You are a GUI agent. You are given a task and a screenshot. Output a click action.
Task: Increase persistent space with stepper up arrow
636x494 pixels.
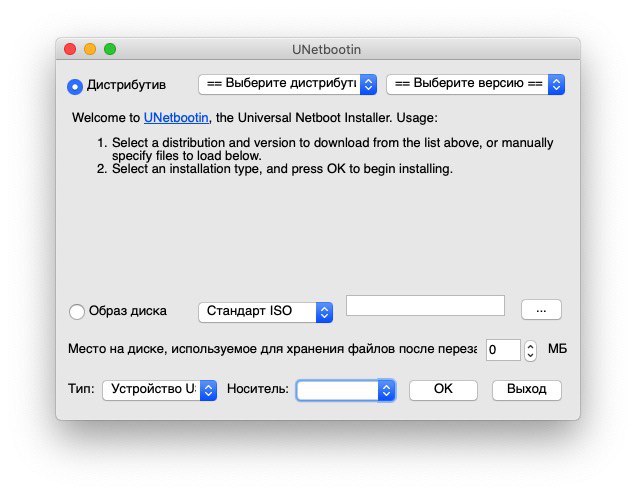pyautogui.click(x=530, y=346)
